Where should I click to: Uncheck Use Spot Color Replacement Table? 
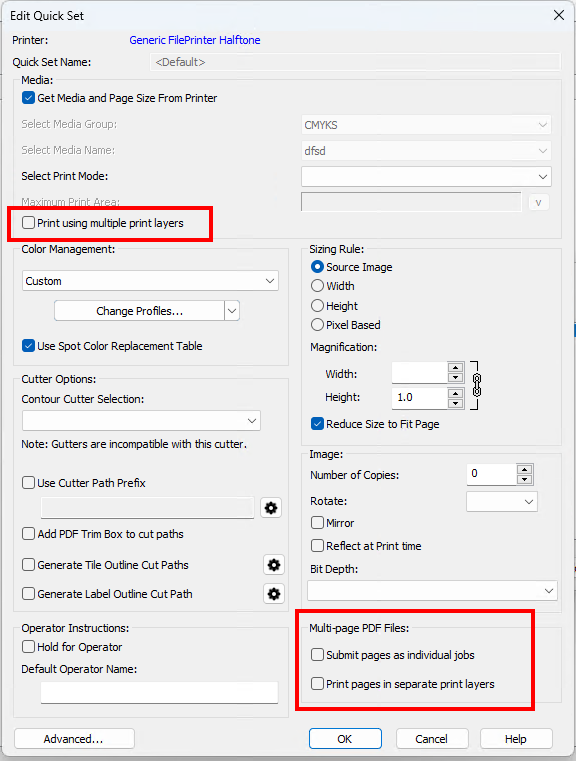[x=29, y=346]
